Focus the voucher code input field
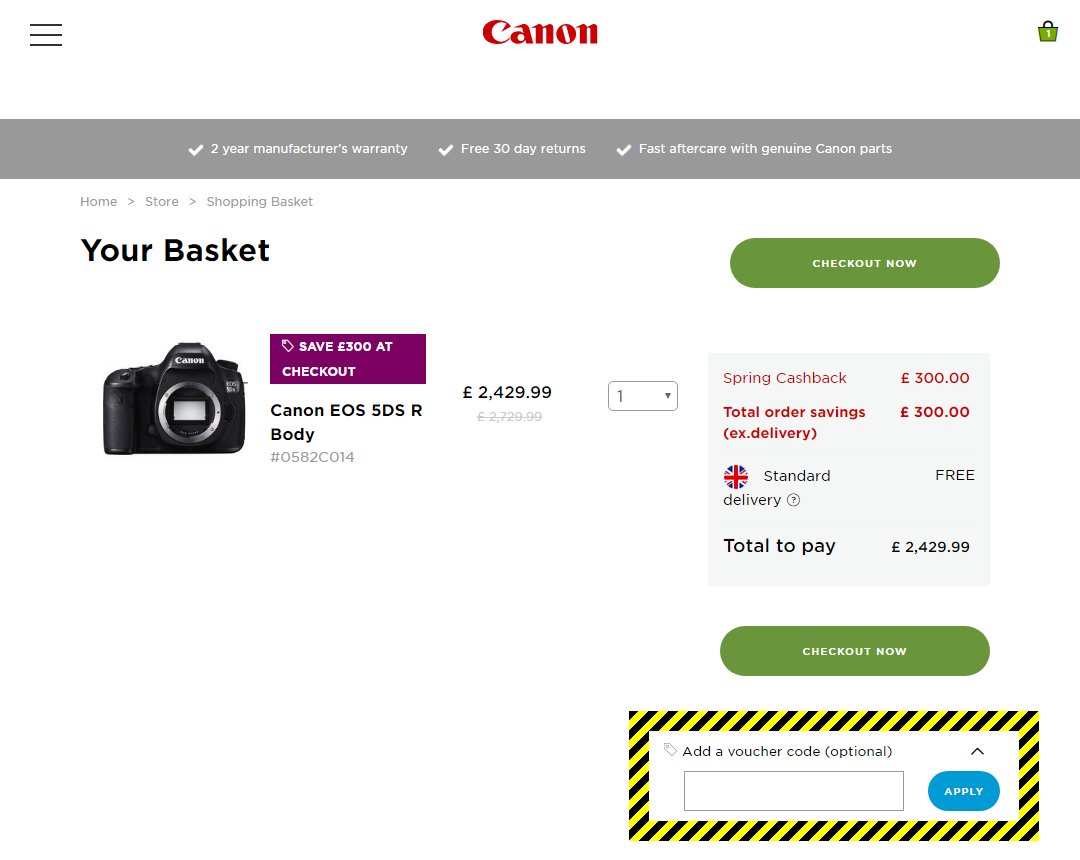The width and height of the screenshot is (1080, 860). (793, 791)
